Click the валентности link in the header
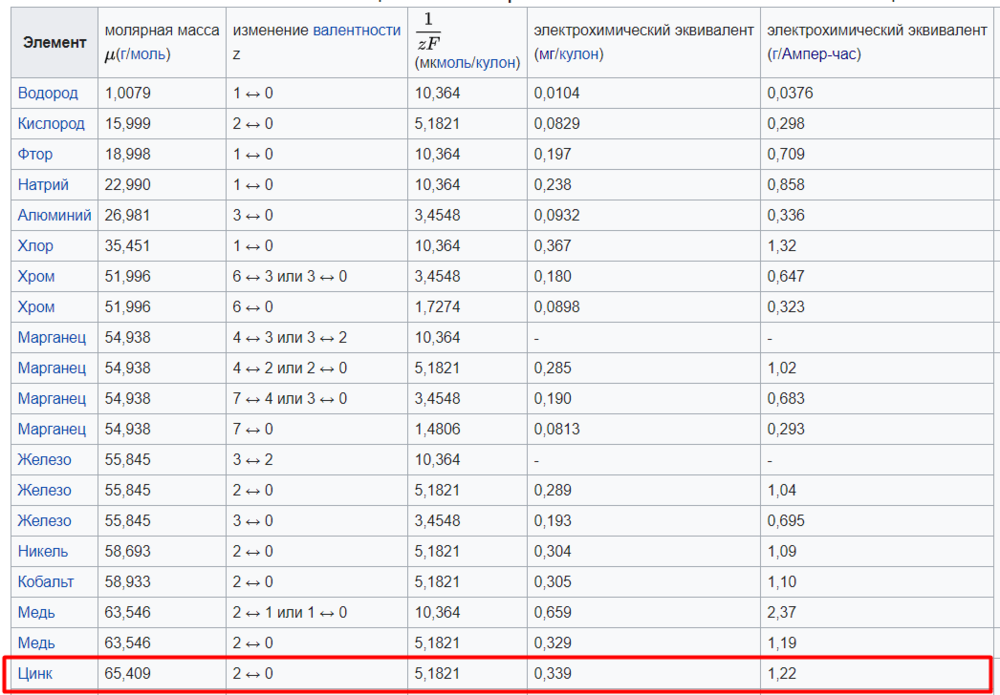This screenshot has width=1000, height=695. pos(356,31)
